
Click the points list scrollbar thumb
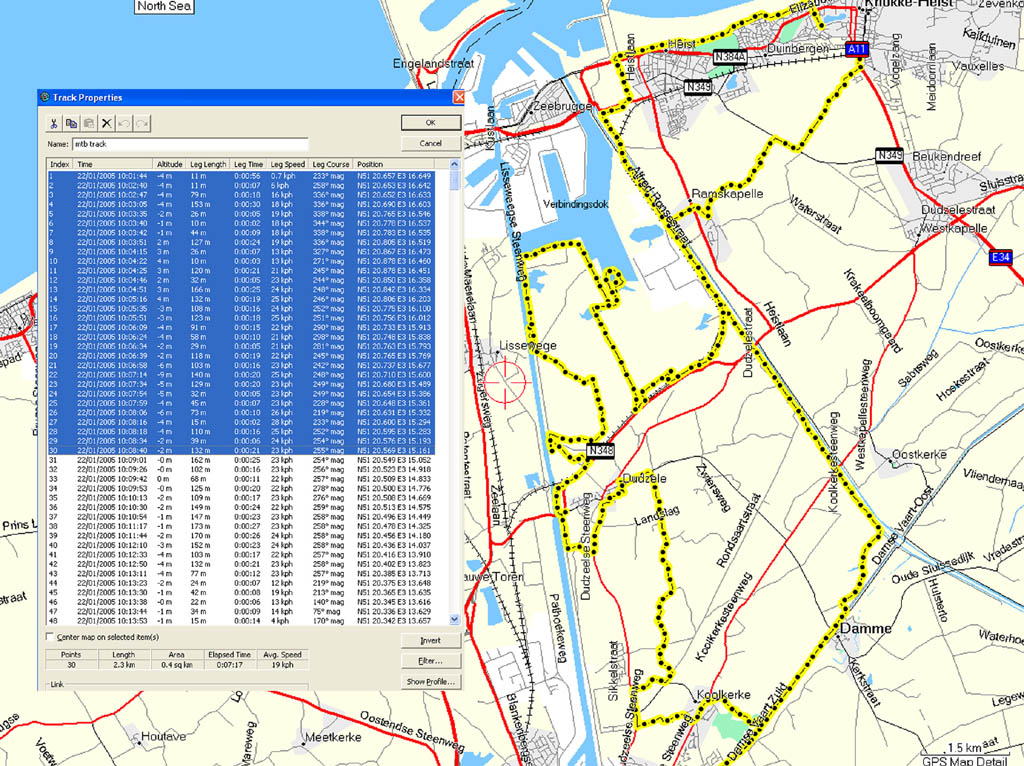[x=455, y=180]
